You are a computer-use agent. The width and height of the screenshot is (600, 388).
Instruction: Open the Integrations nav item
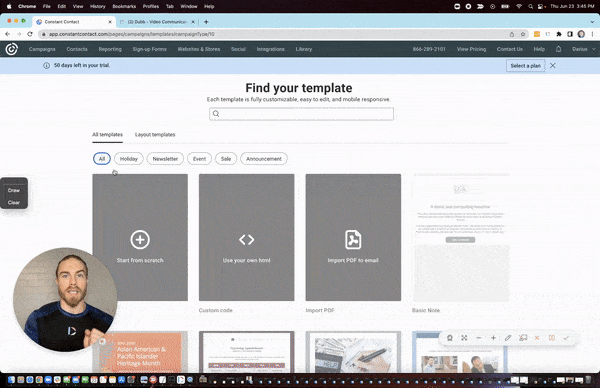coord(271,49)
